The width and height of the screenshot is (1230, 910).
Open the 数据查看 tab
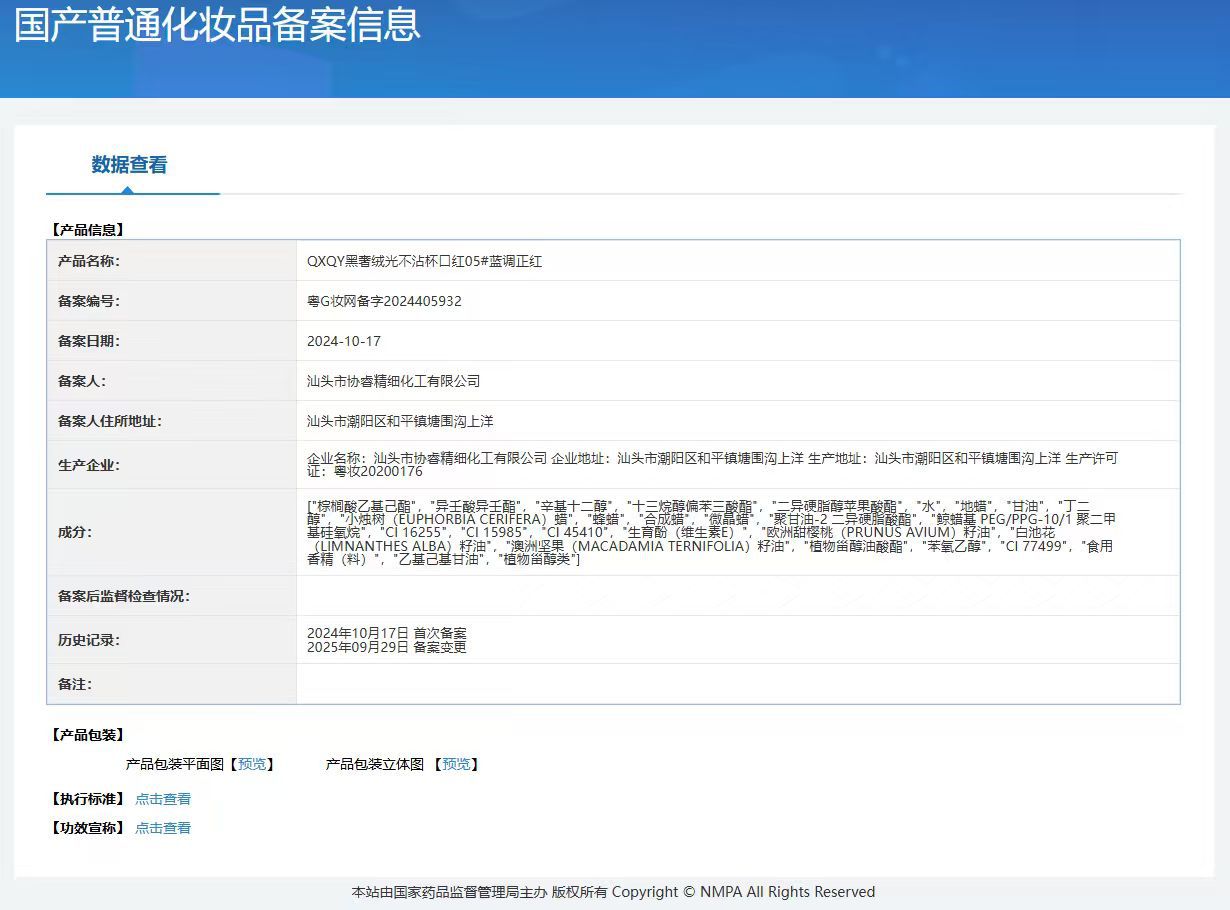130,165
